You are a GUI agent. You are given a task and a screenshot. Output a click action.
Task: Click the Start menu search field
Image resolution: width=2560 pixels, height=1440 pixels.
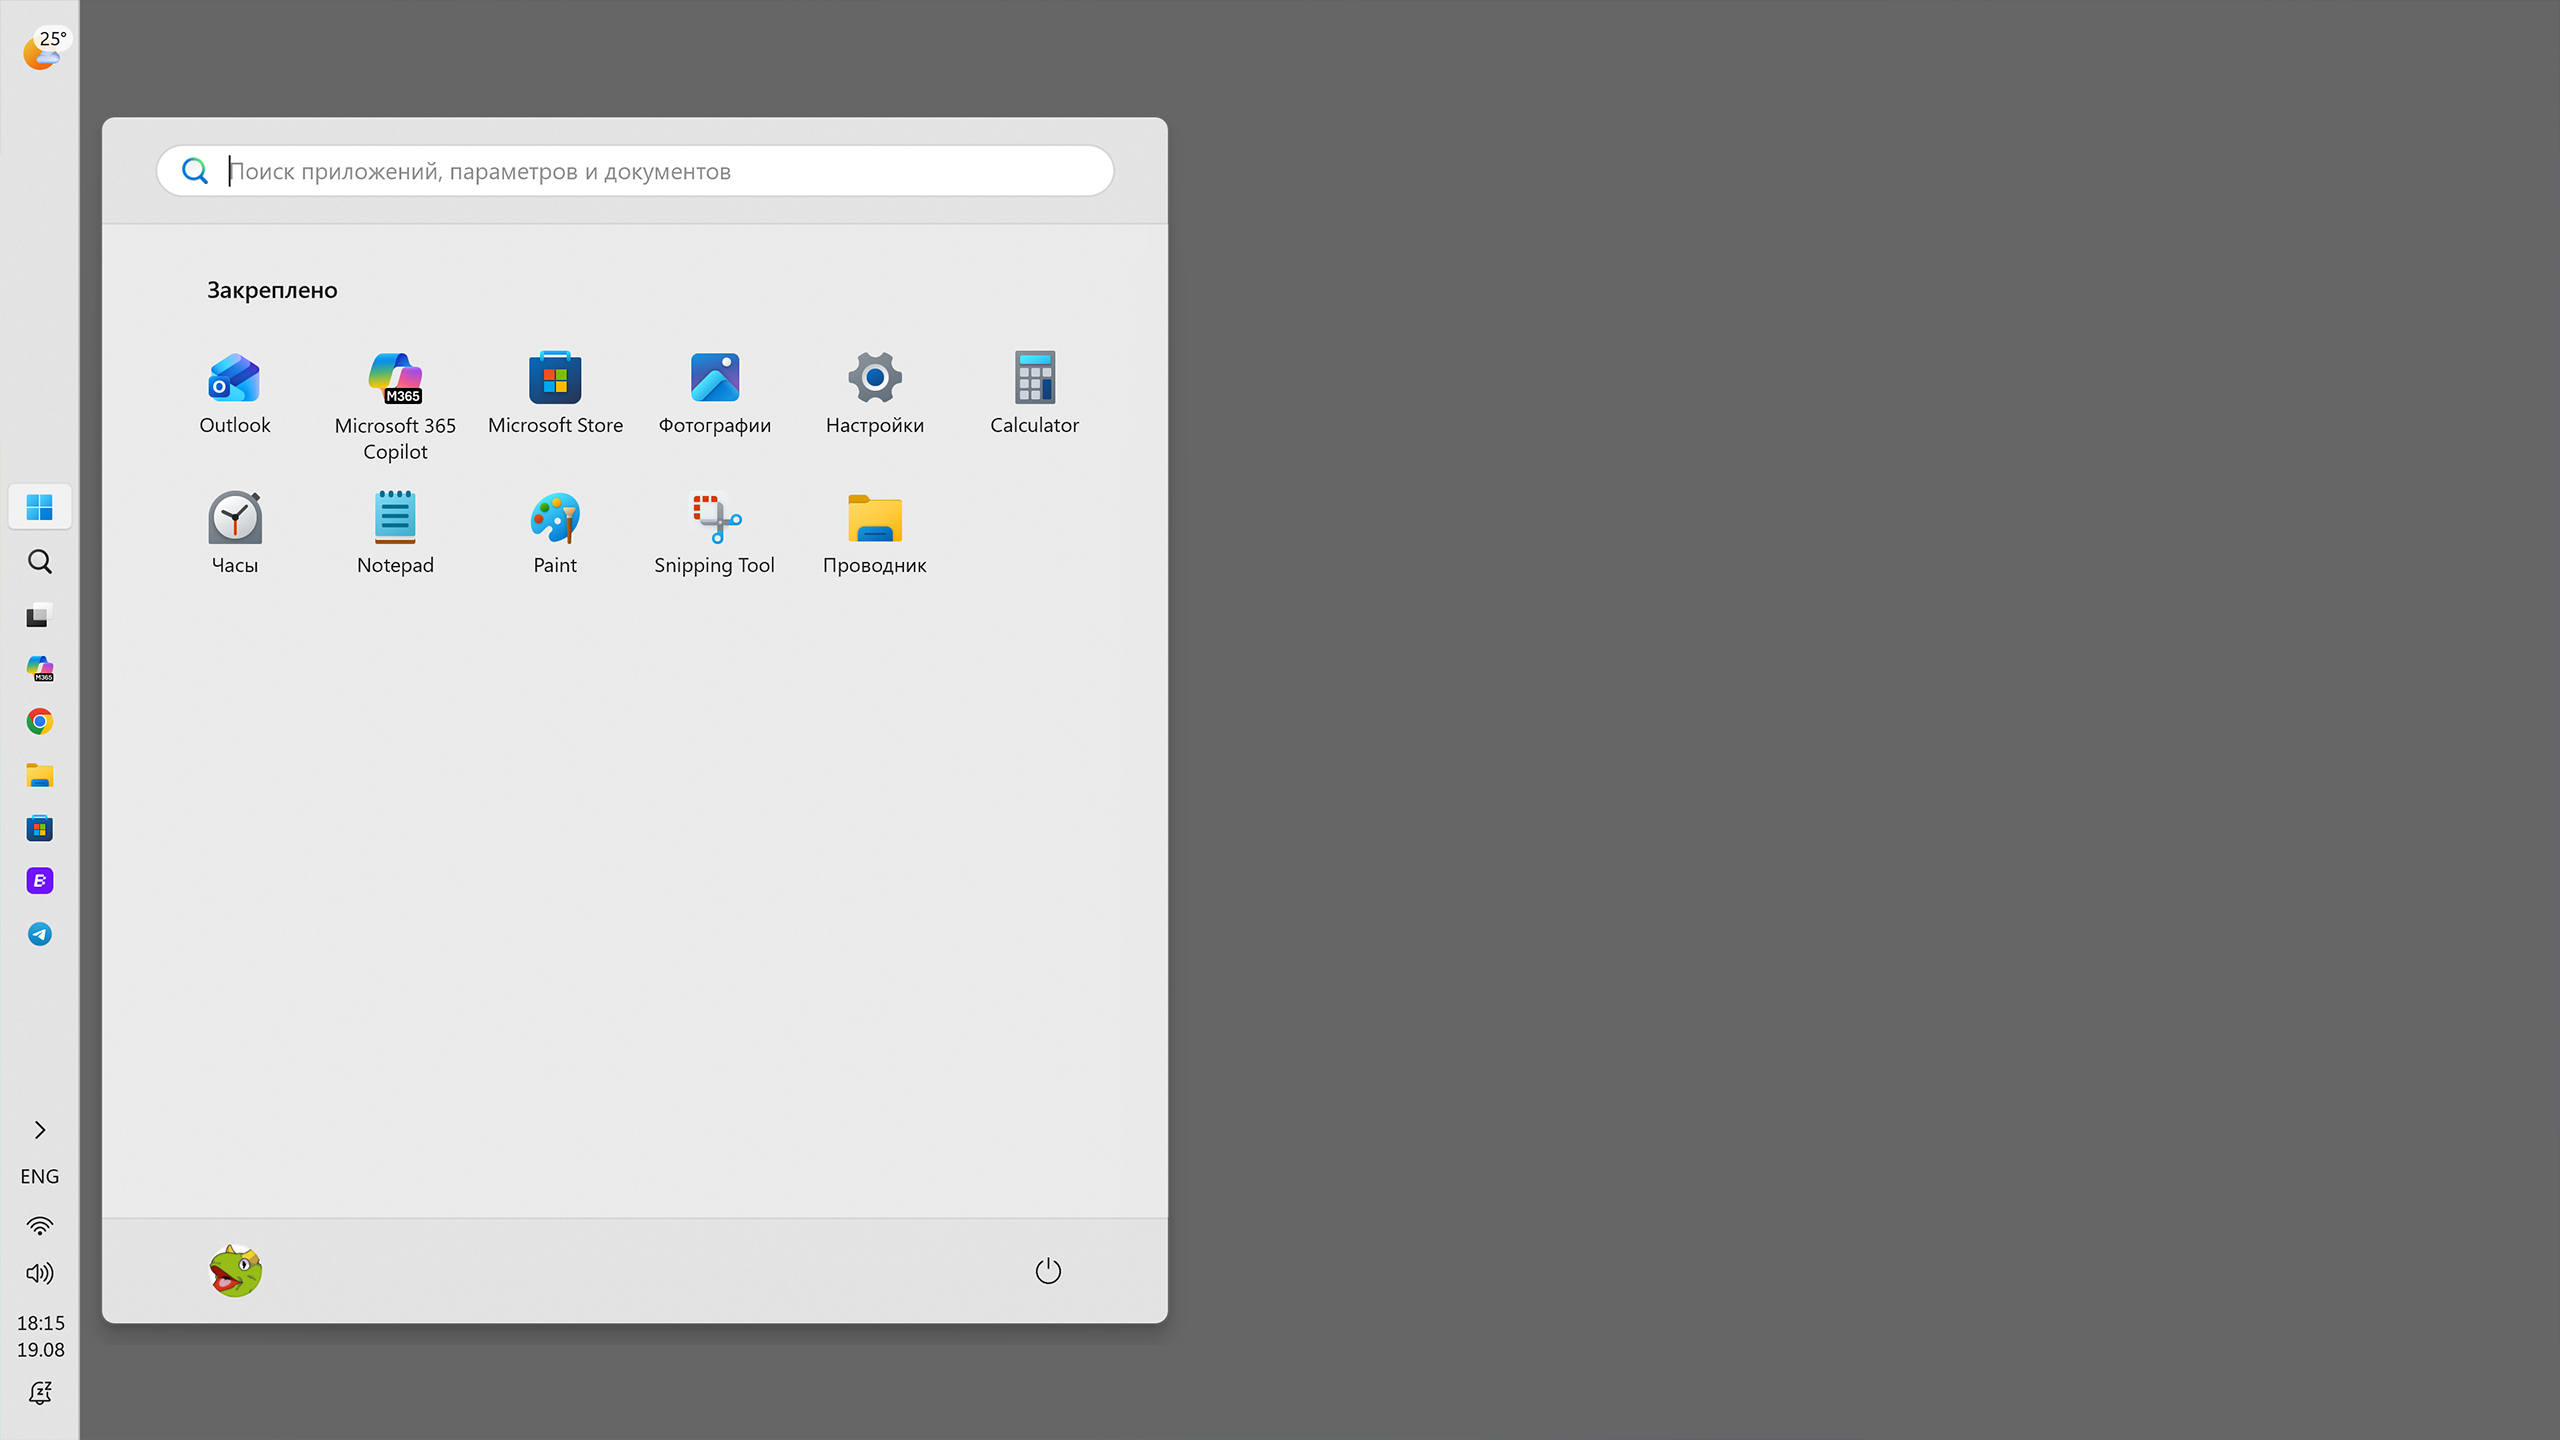[635, 171]
